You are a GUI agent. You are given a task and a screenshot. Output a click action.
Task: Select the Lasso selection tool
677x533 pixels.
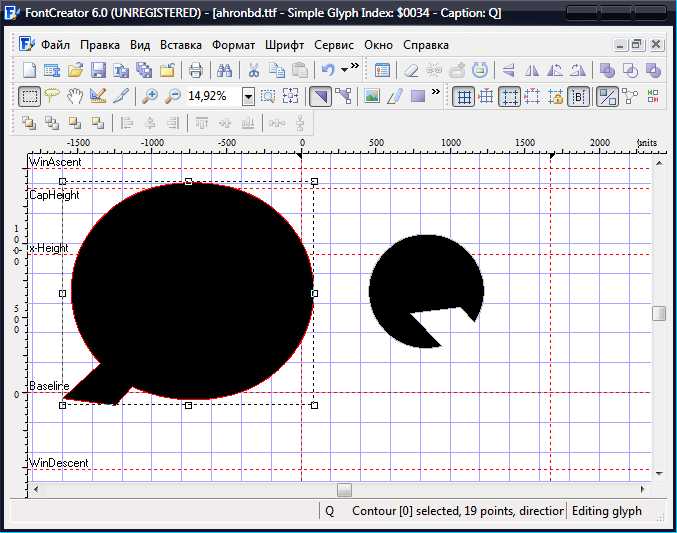[52, 96]
